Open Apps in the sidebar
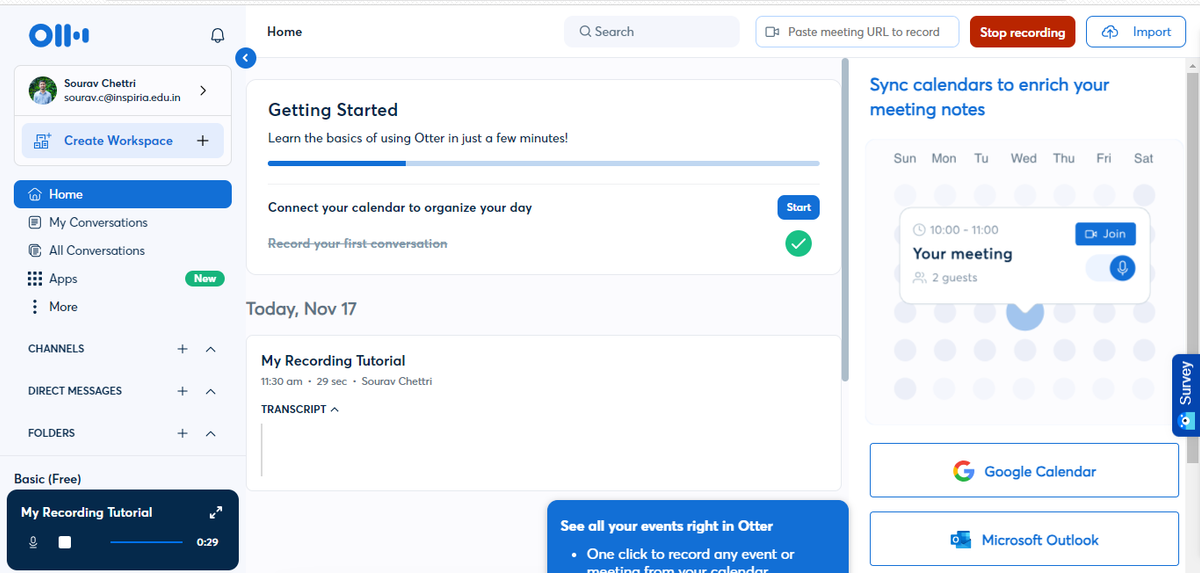1200x573 pixels. [63, 279]
